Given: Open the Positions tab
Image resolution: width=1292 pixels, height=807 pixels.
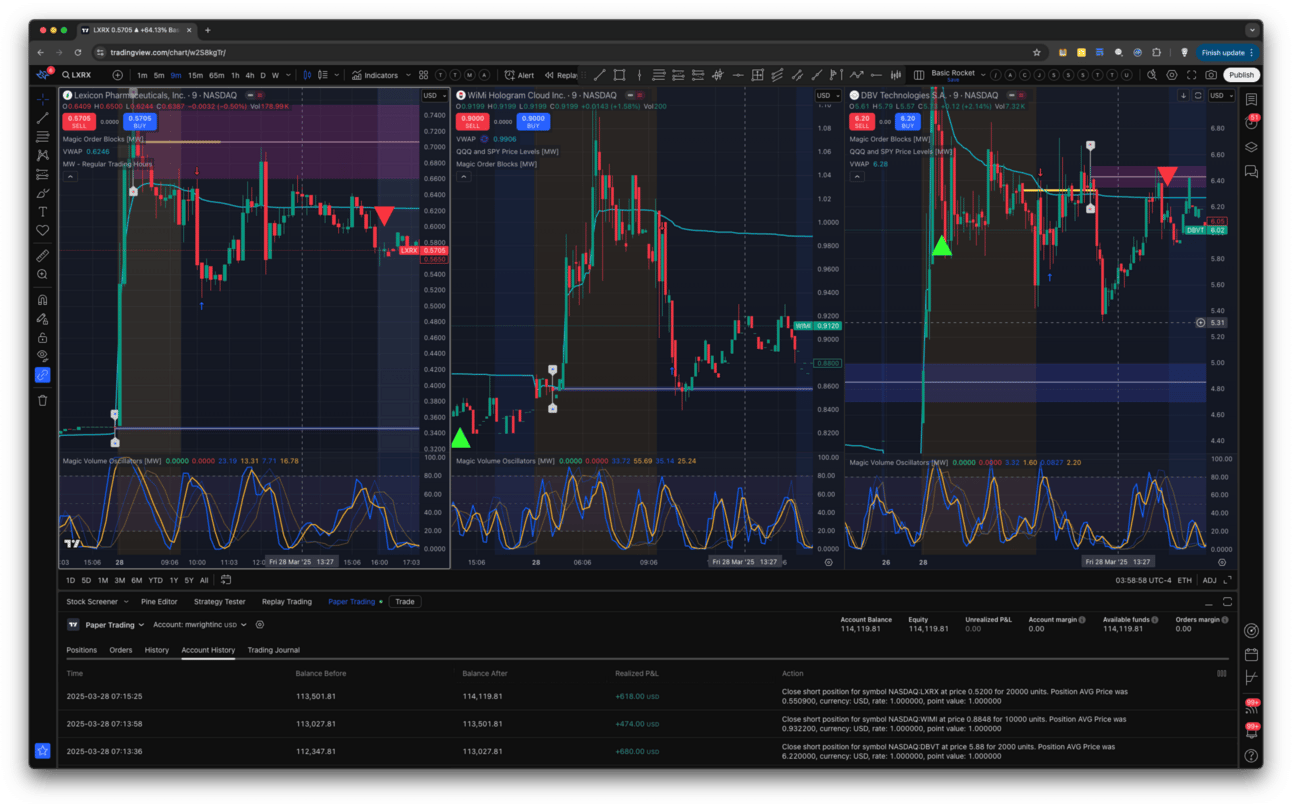Looking at the screenshot, I should 82,650.
